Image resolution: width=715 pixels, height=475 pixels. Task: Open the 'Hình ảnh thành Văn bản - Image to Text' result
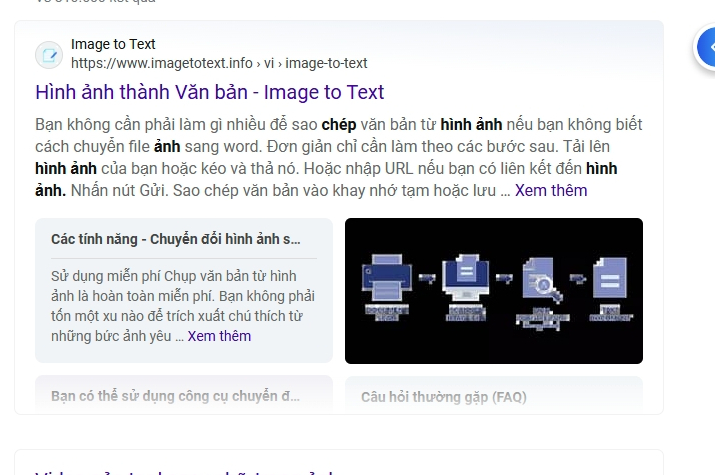pos(210,92)
